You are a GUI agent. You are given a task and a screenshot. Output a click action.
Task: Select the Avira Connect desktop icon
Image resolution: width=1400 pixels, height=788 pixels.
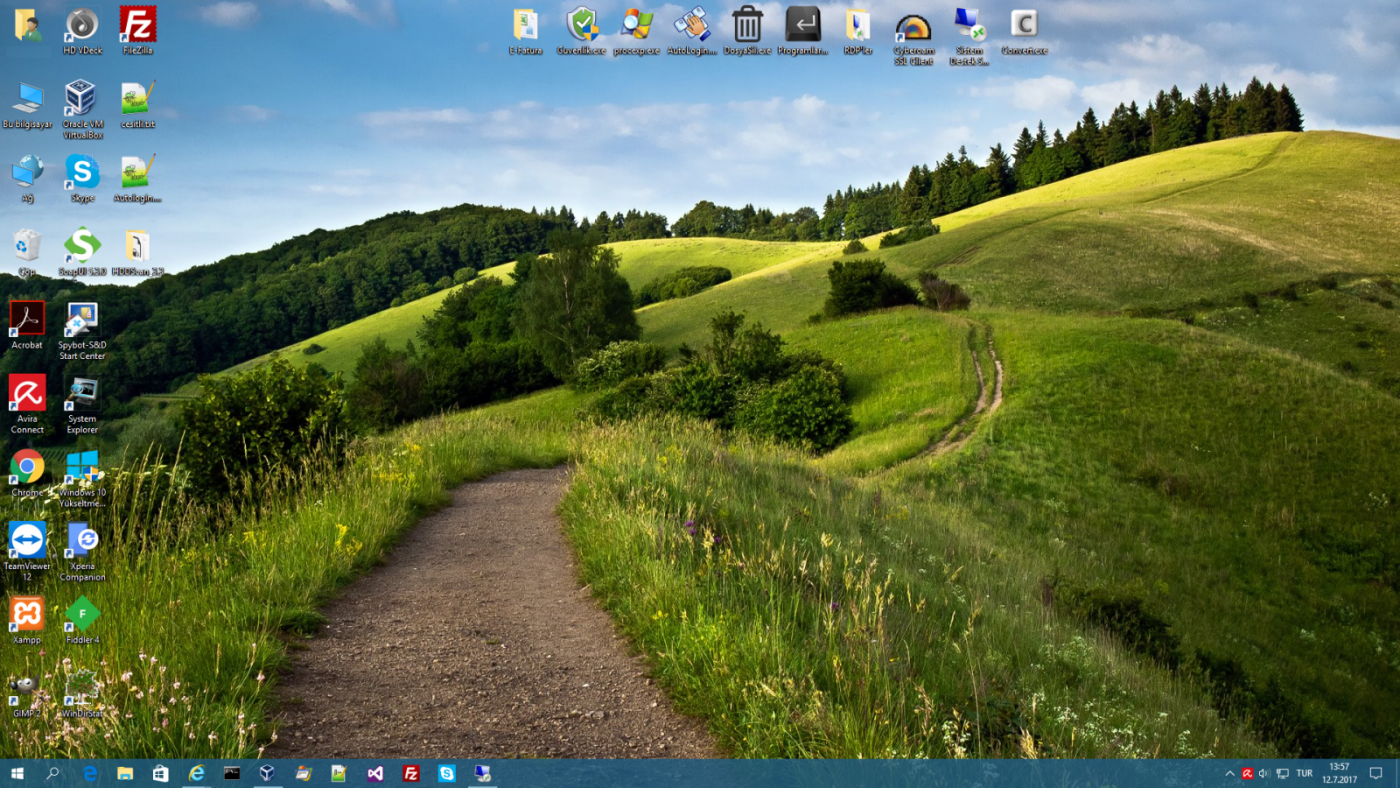27,405
